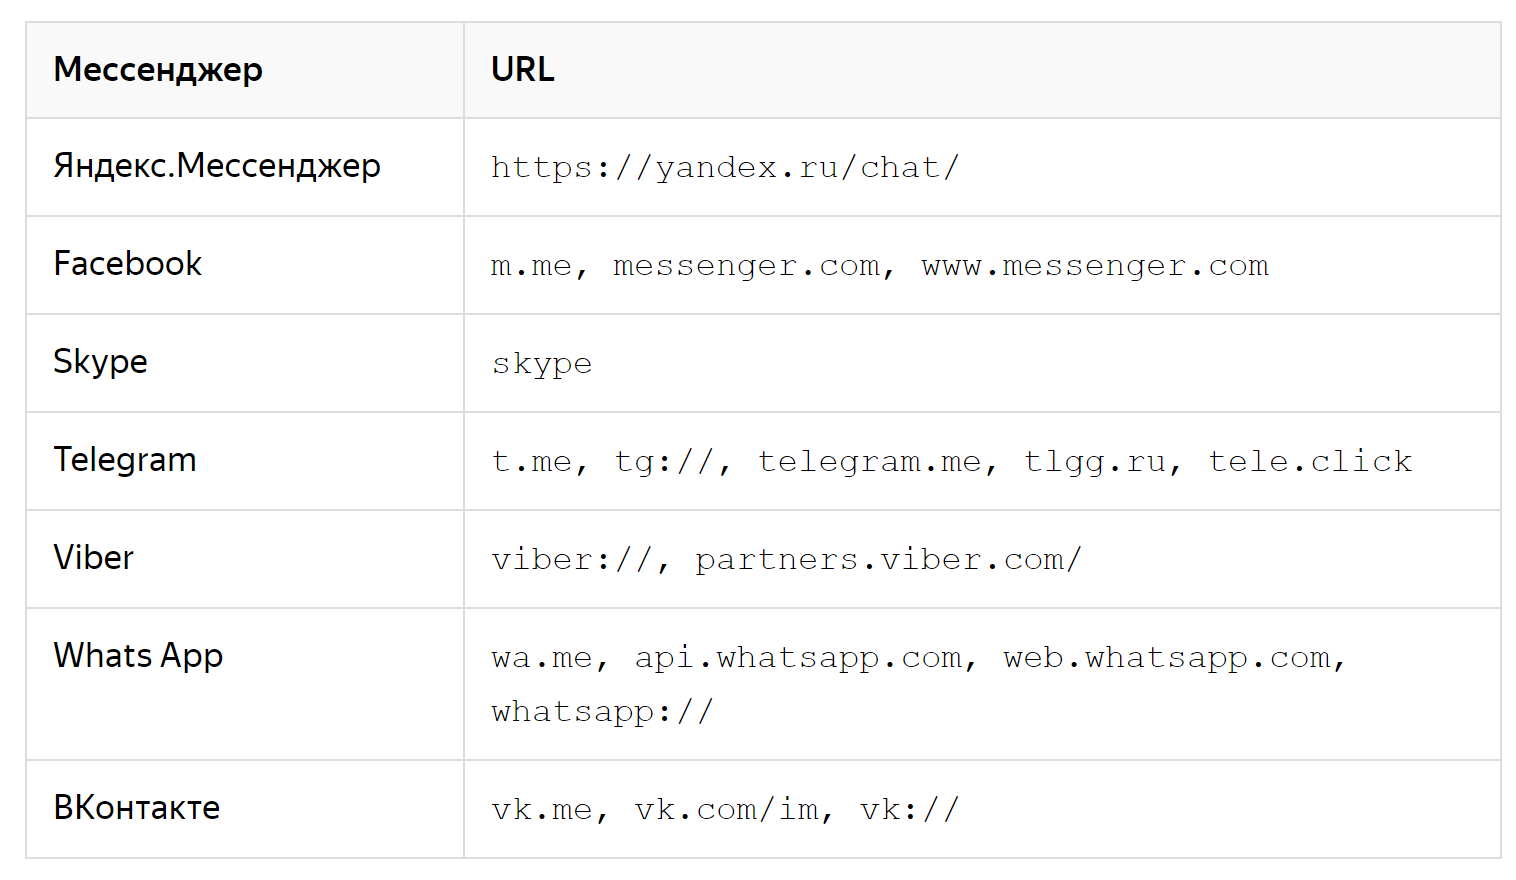The image size is (1516, 880).
Task: Select the ВКонтакте row label
Action: [136, 808]
